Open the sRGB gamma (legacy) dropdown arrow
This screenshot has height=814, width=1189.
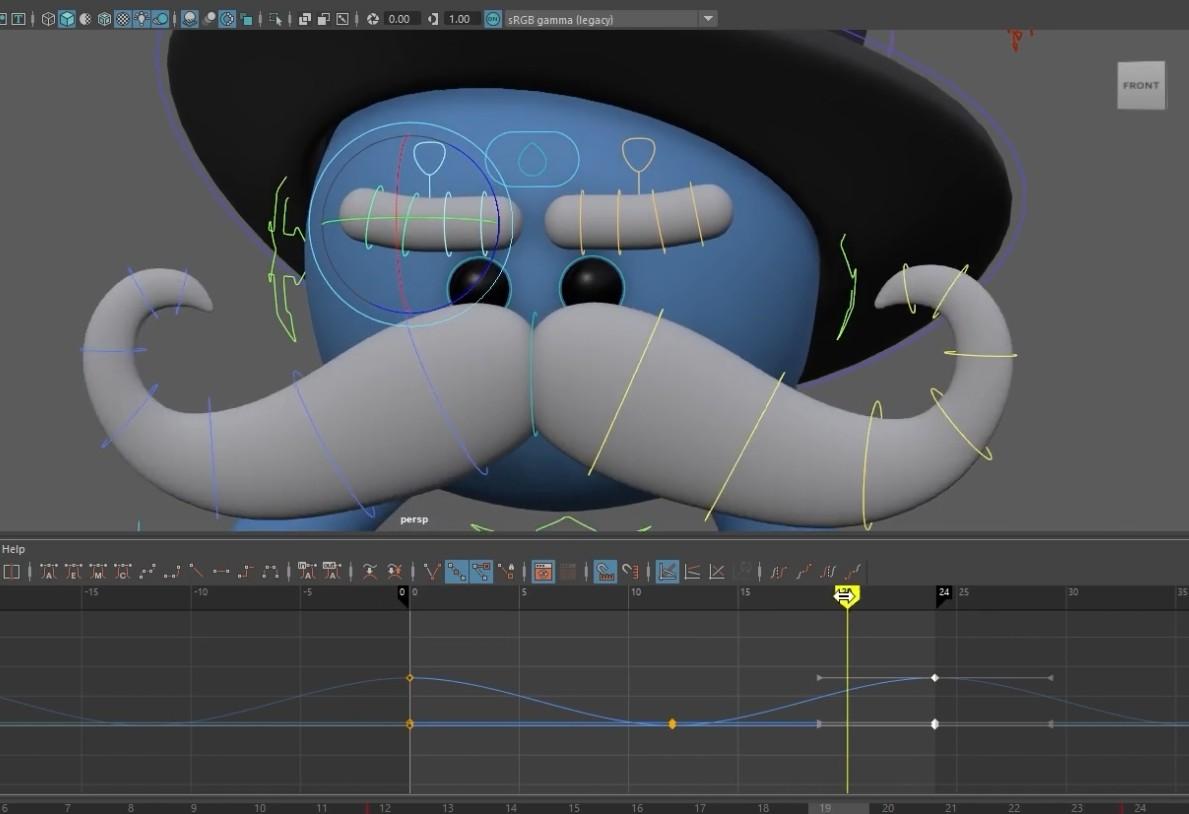707,18
